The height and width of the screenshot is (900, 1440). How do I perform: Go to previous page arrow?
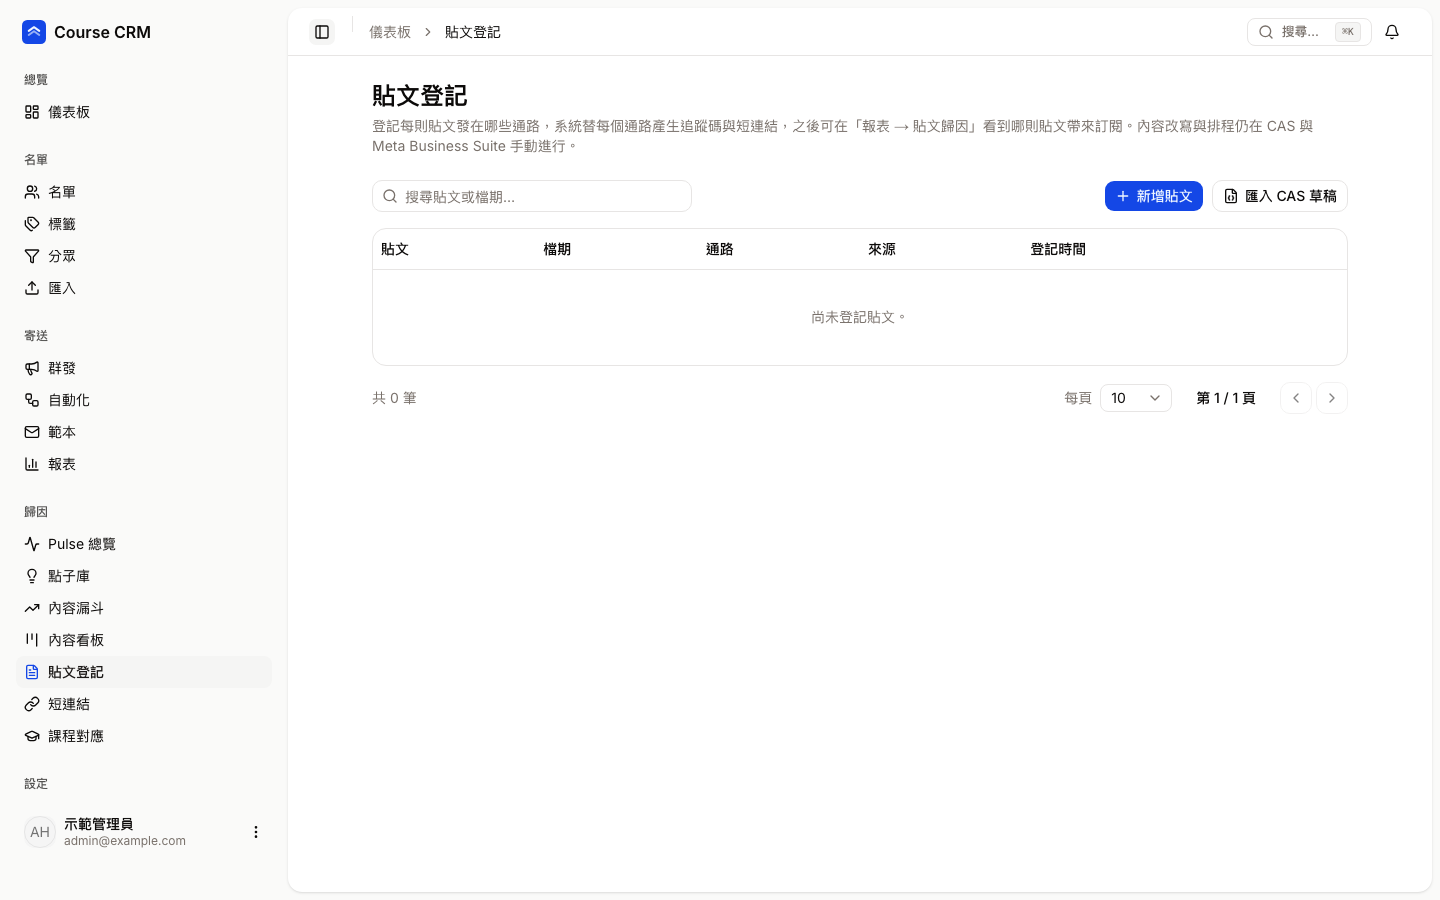[x=1296, y=398]
